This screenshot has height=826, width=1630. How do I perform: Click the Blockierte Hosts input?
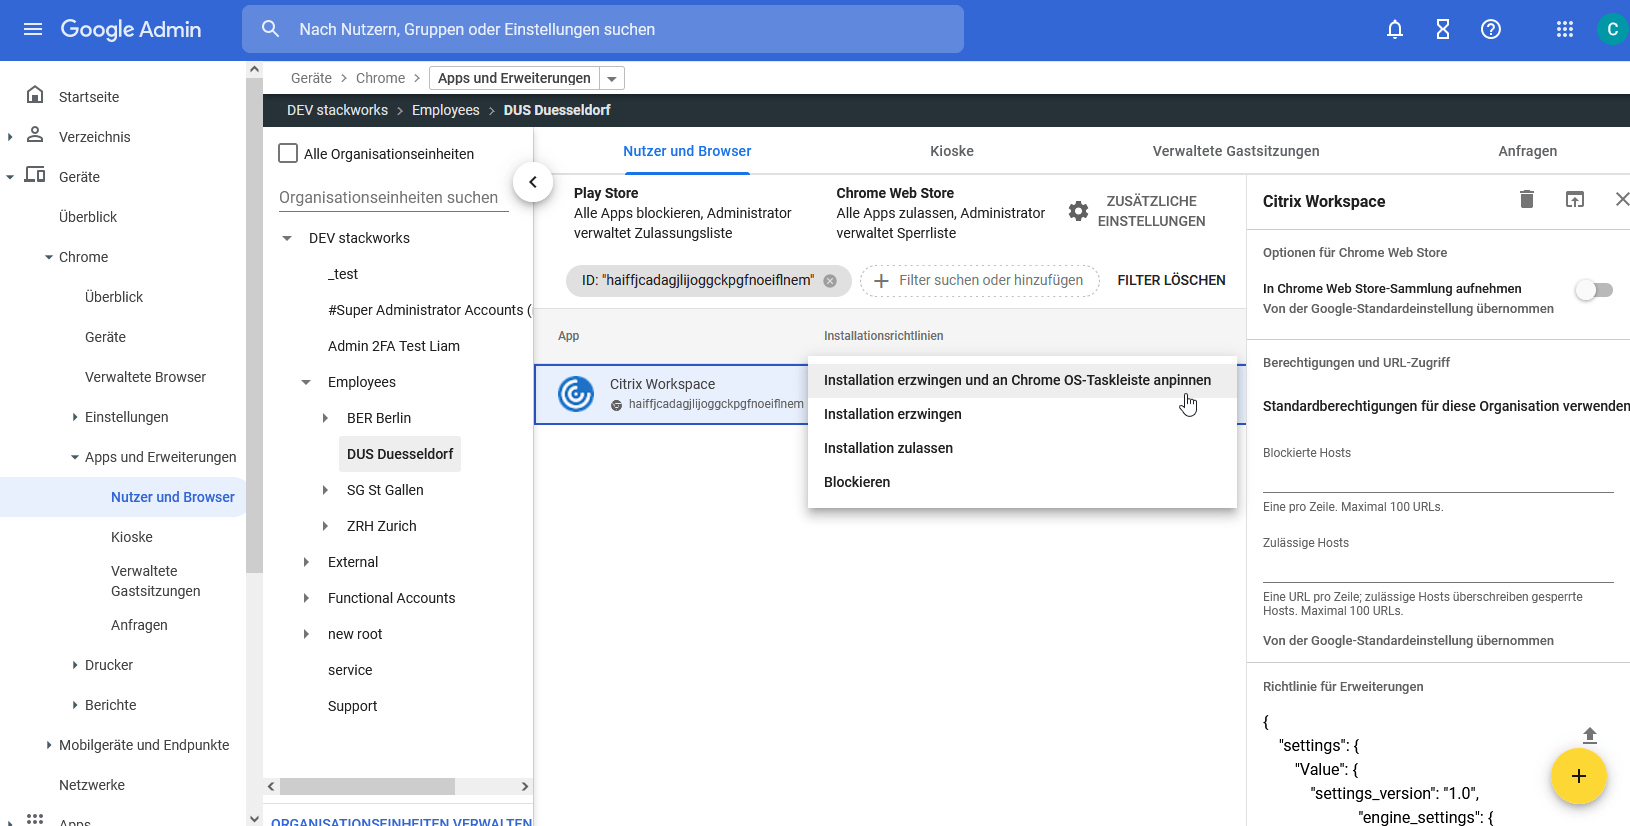tap(1438, 480)
